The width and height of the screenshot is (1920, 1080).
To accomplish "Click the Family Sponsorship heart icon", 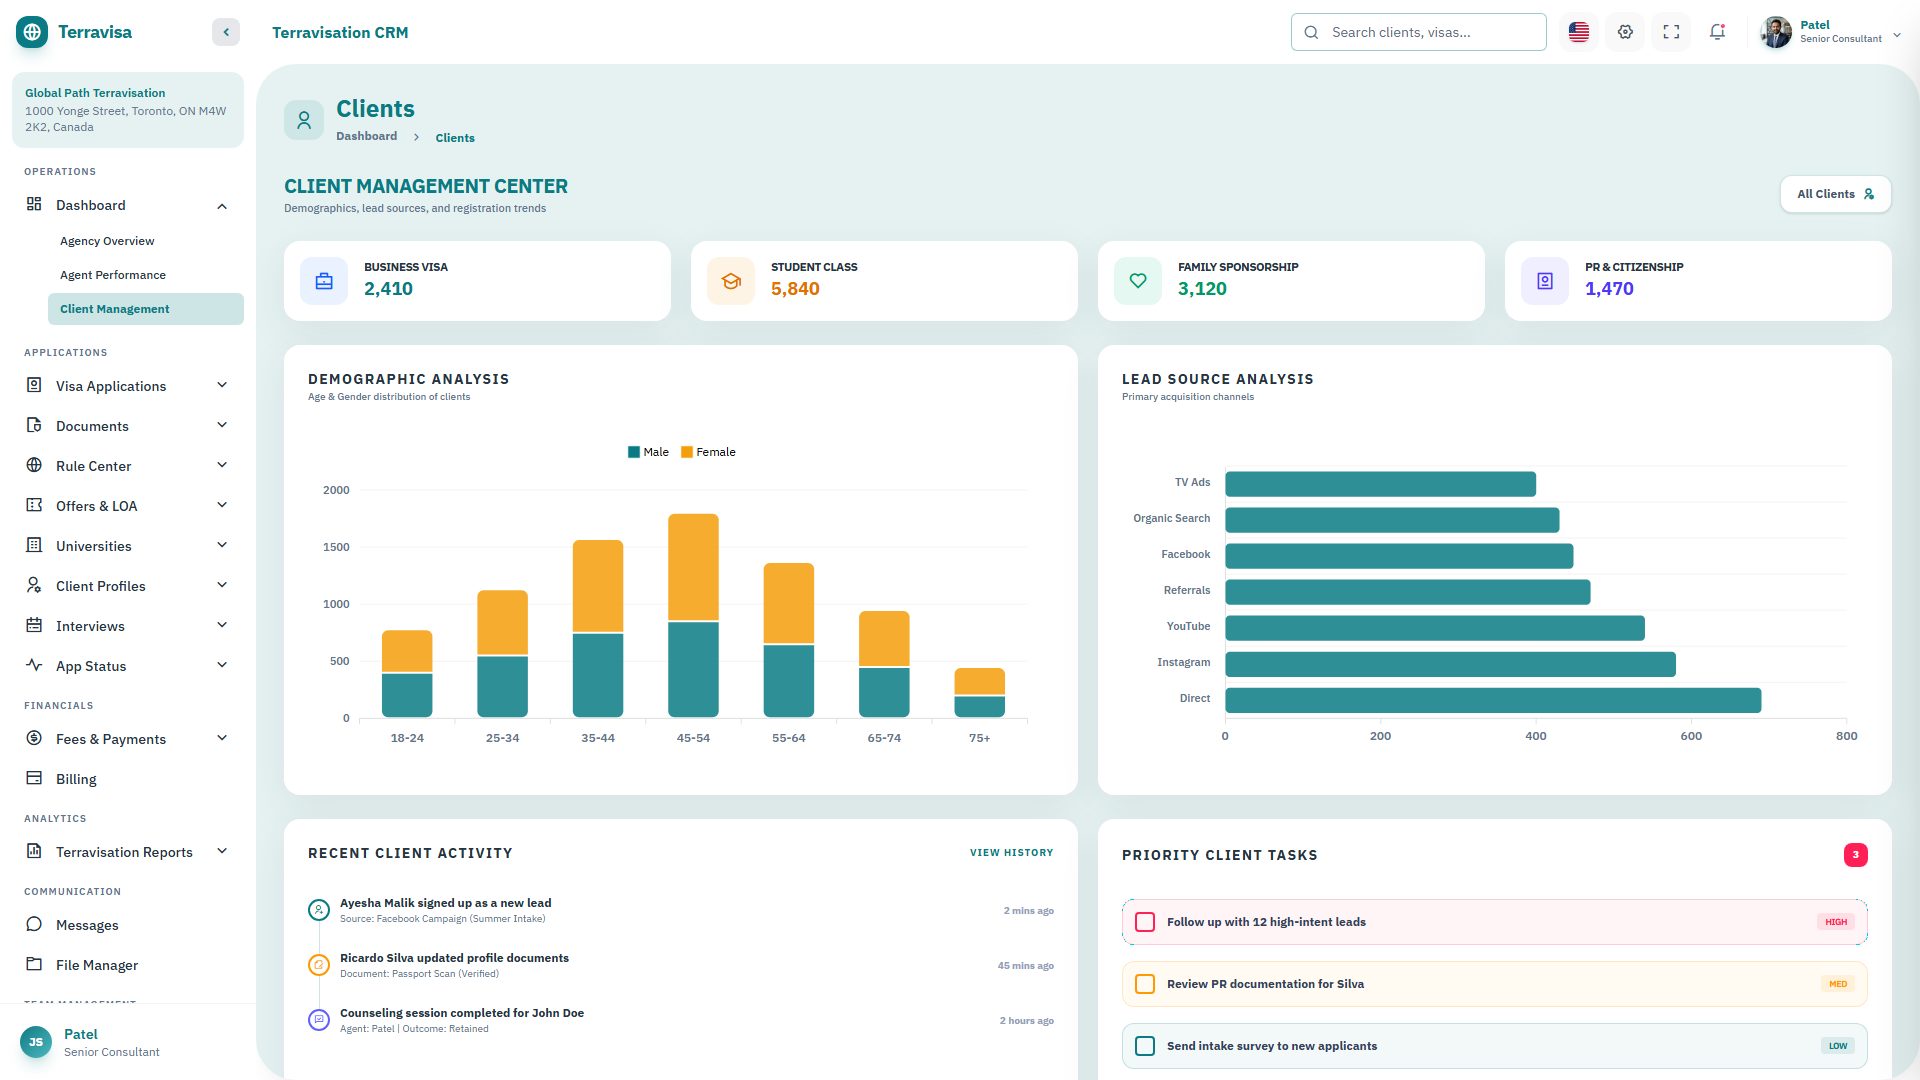I will (1138, 281).
